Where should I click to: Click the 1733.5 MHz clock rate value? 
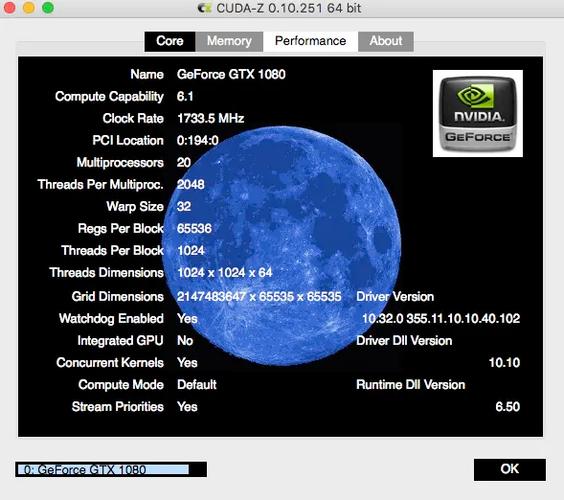[x=210, y=118]
